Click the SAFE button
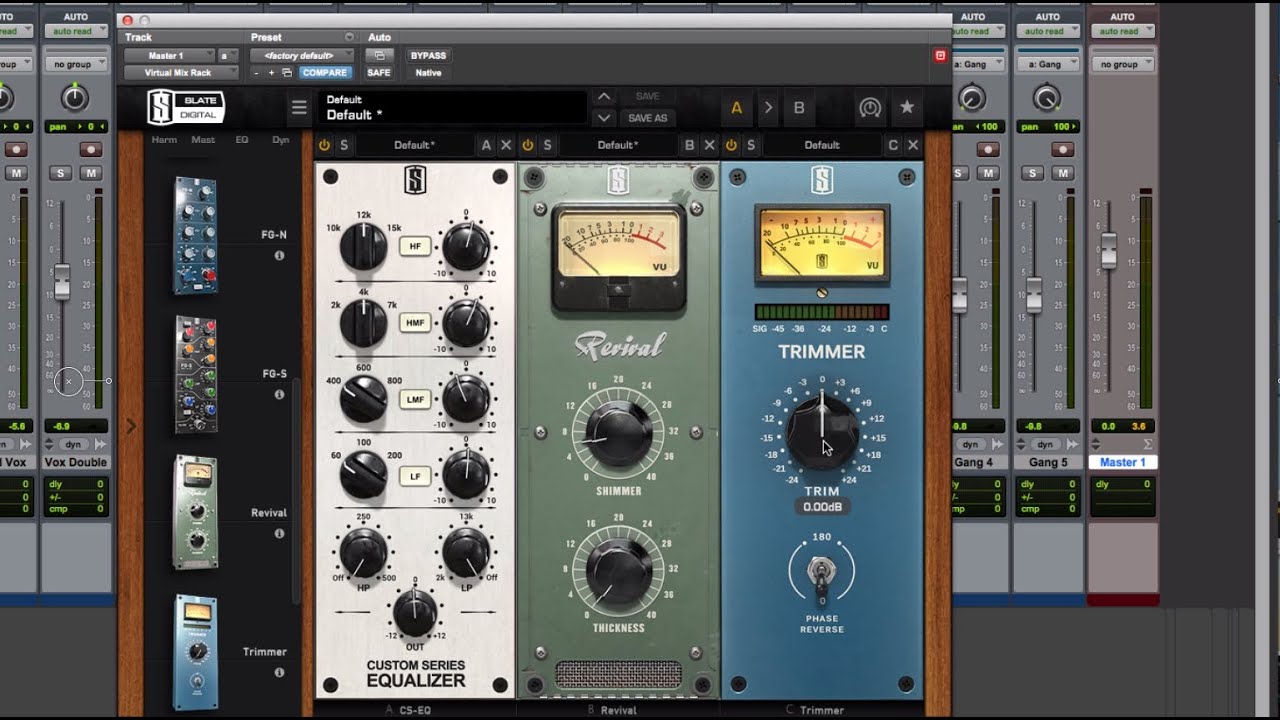 pyautogui.click(x=379, y=73)
